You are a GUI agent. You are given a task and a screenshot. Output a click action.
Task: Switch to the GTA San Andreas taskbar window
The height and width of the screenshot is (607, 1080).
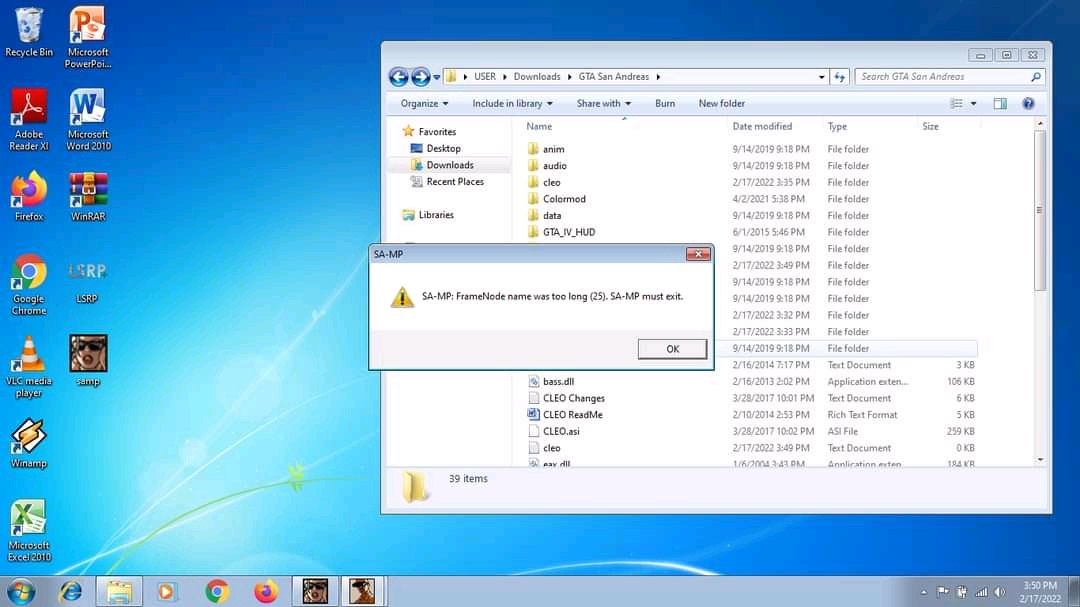(x=363, y=591)
